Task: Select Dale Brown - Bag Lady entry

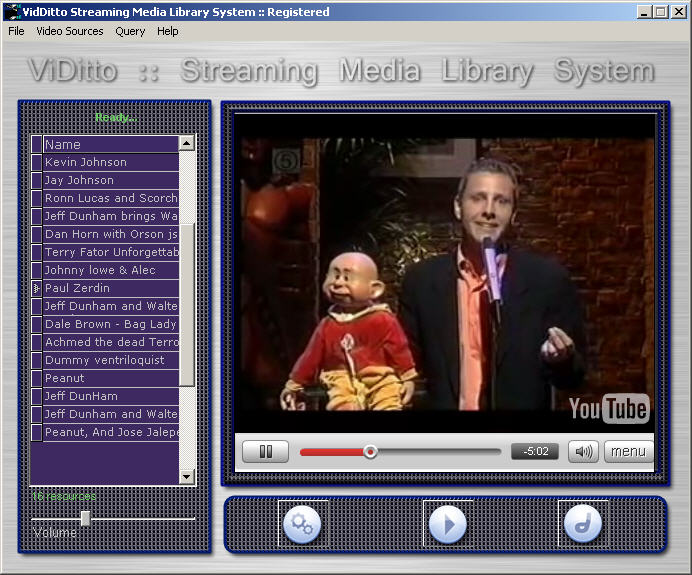Action: point(111,324)
